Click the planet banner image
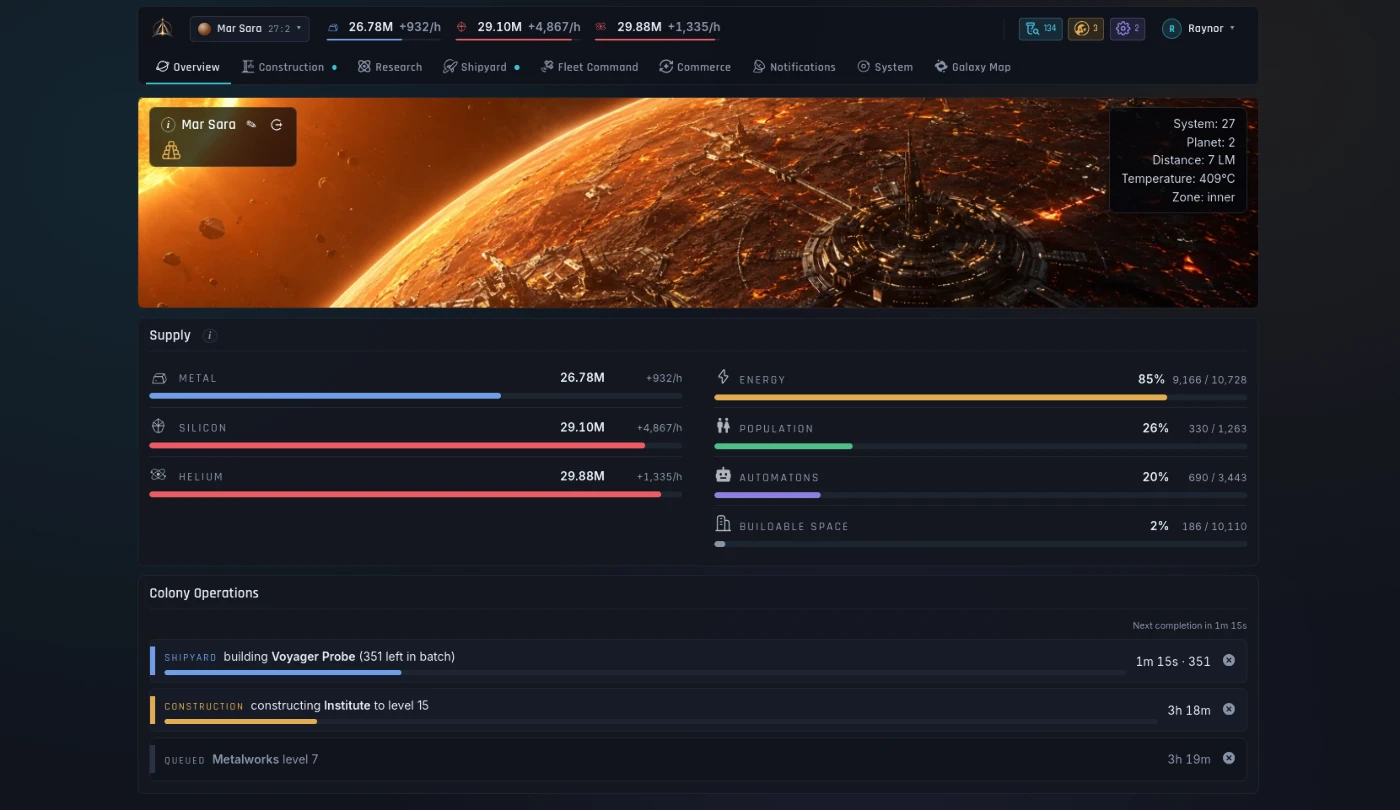The width and height of the screenshot is (1400, 810). (x=698, y=203)
